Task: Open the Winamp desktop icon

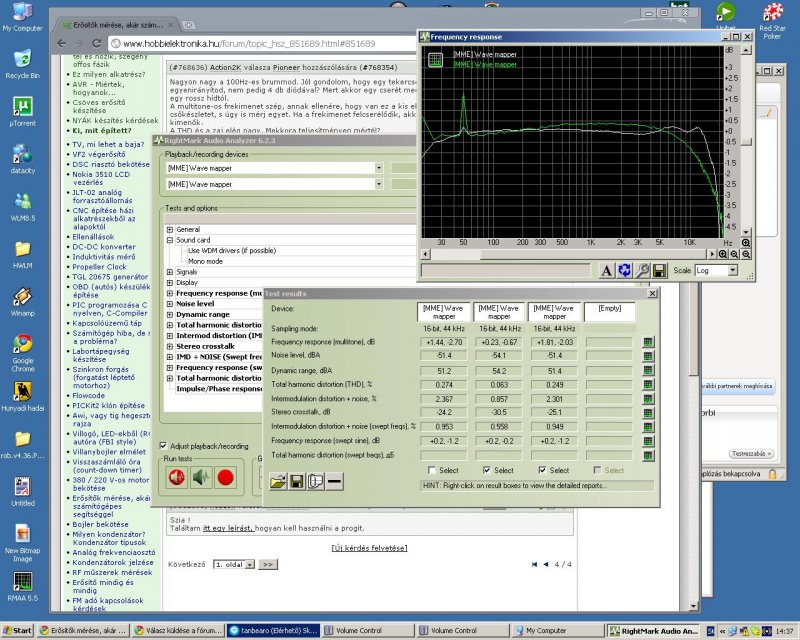Action: tap(22, 302)
